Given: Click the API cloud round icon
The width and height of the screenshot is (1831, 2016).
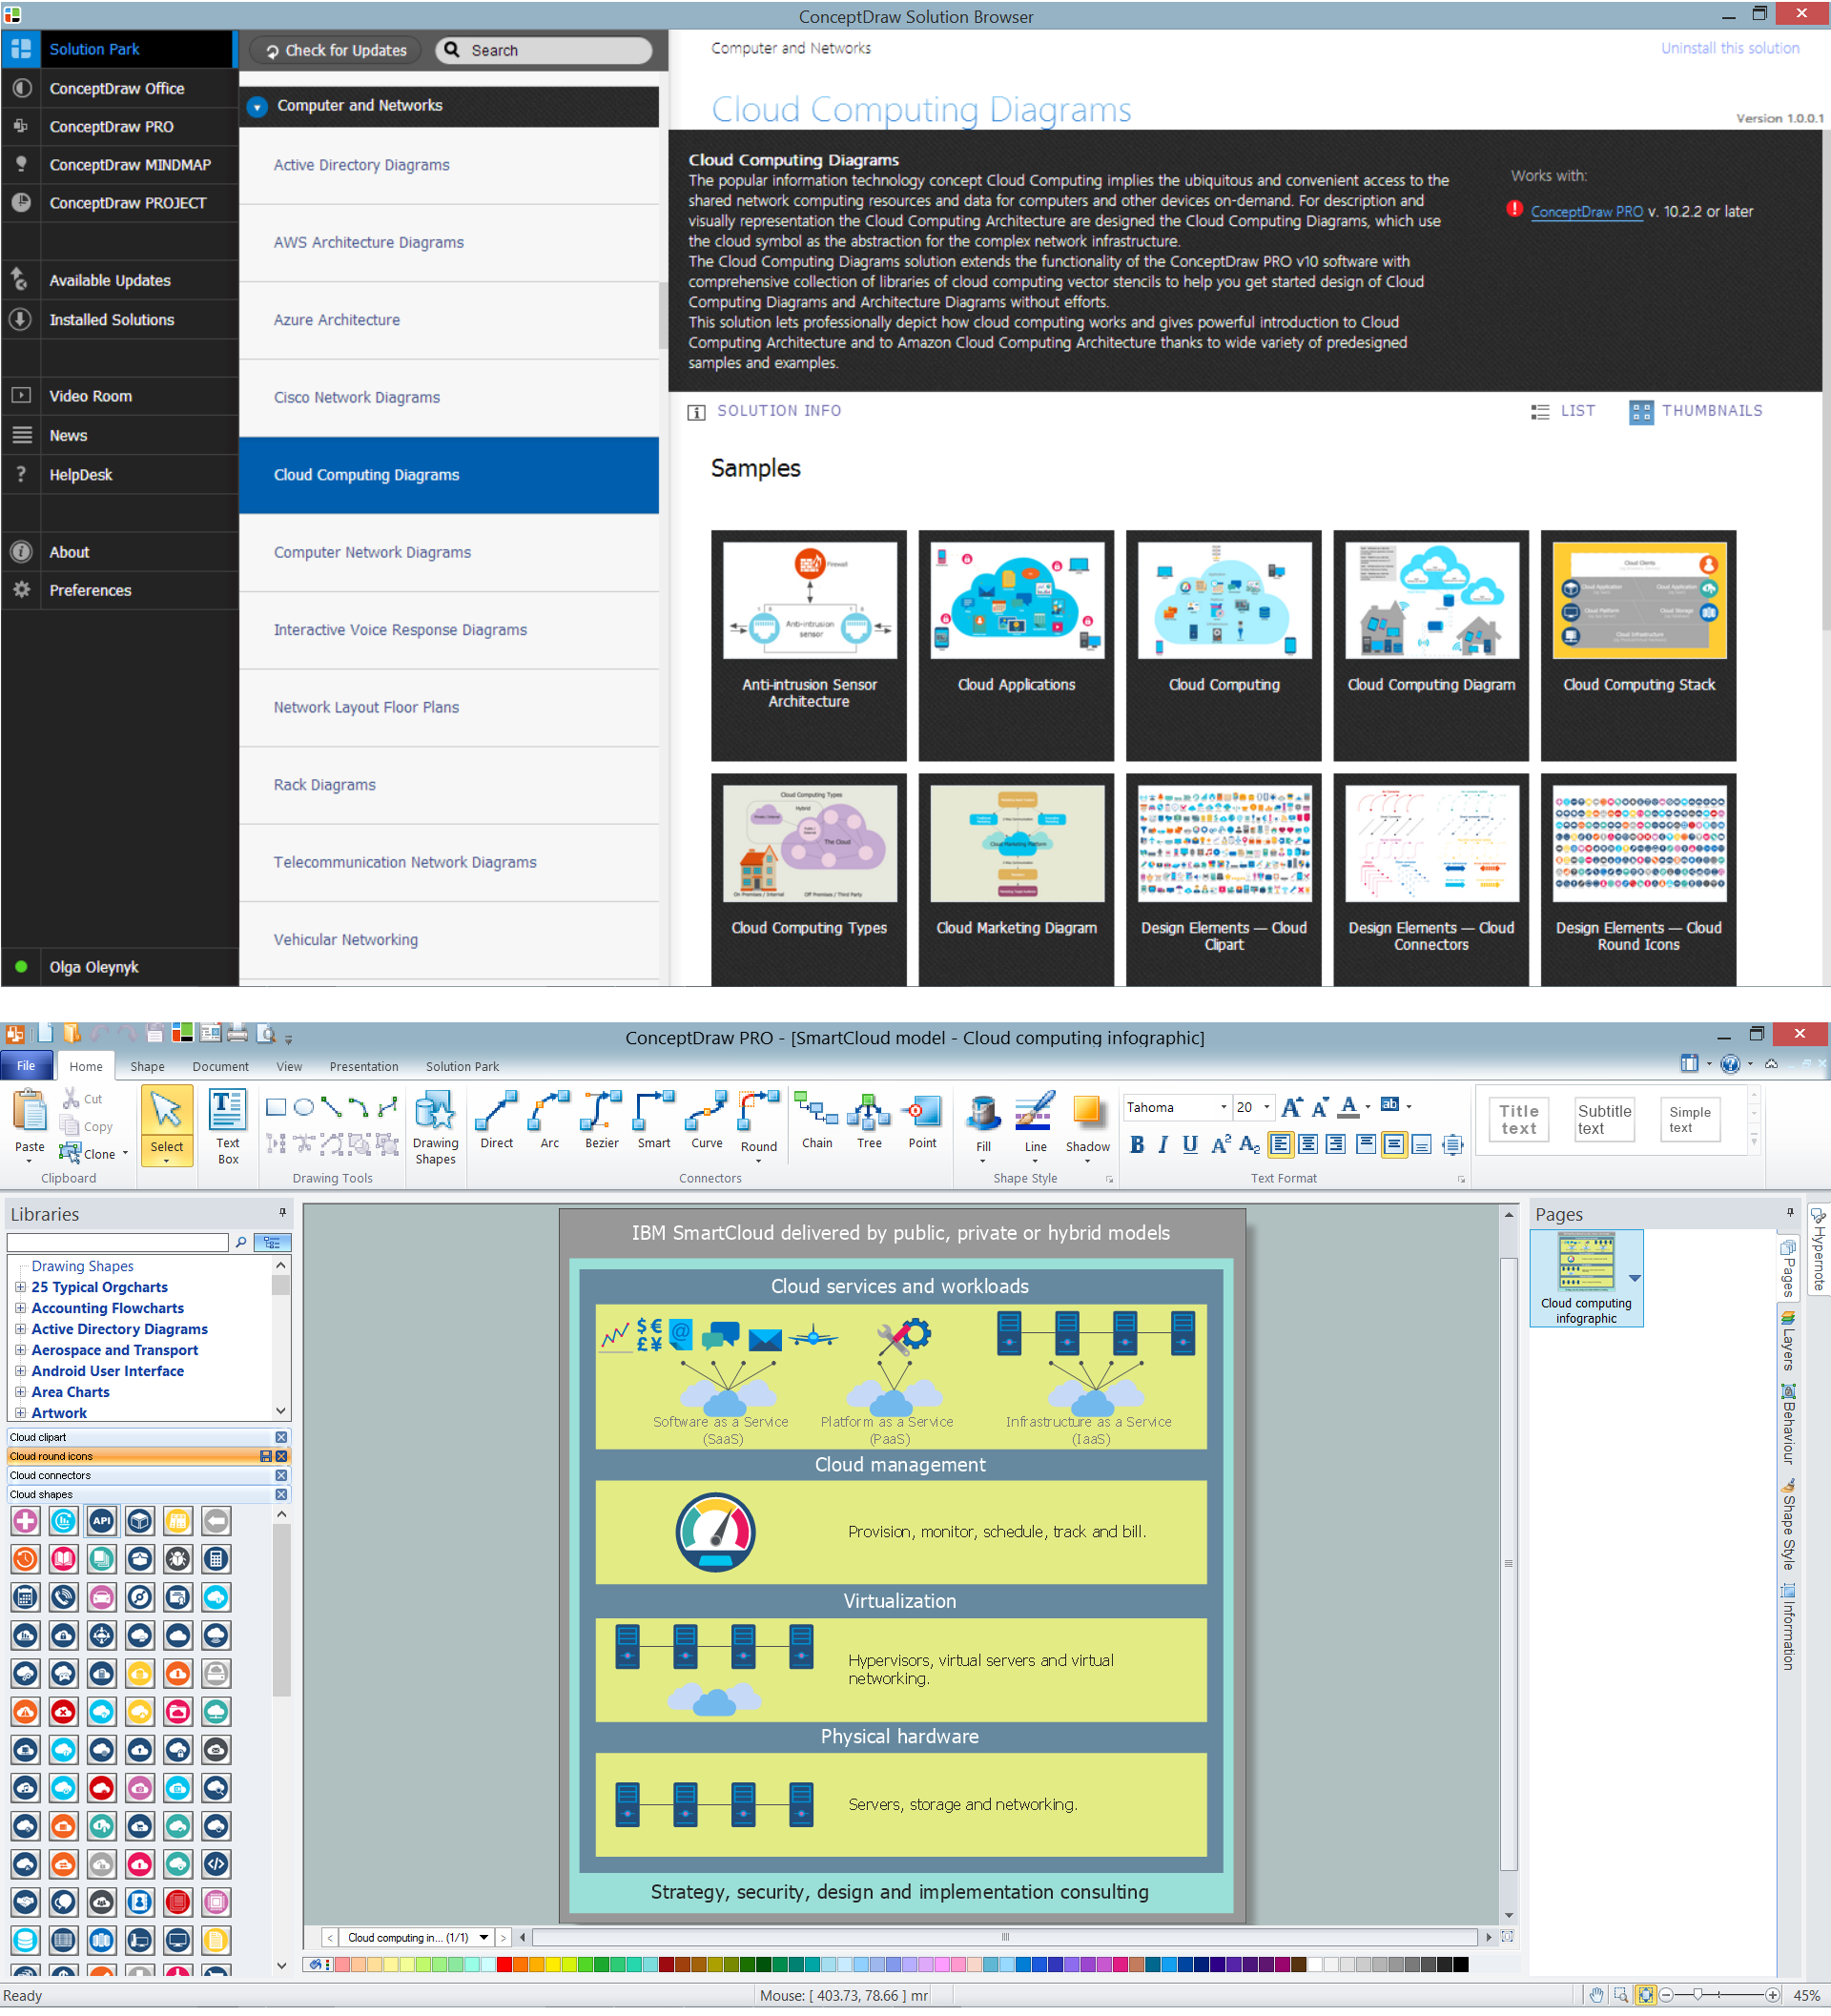Looking at the screenshot, I should pos(101,1521).
